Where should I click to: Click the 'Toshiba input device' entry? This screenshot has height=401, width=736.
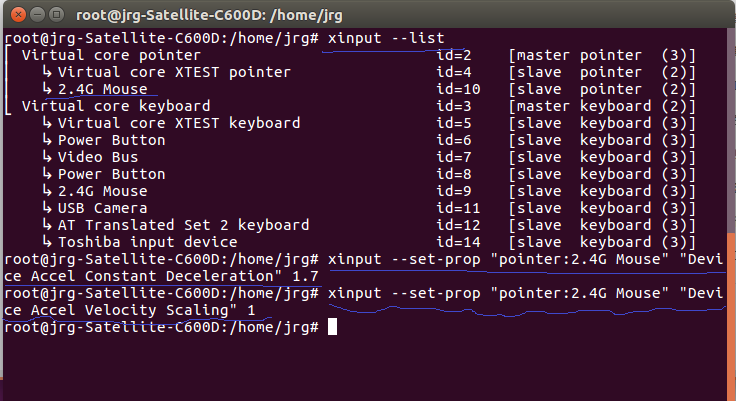point(147,242)
